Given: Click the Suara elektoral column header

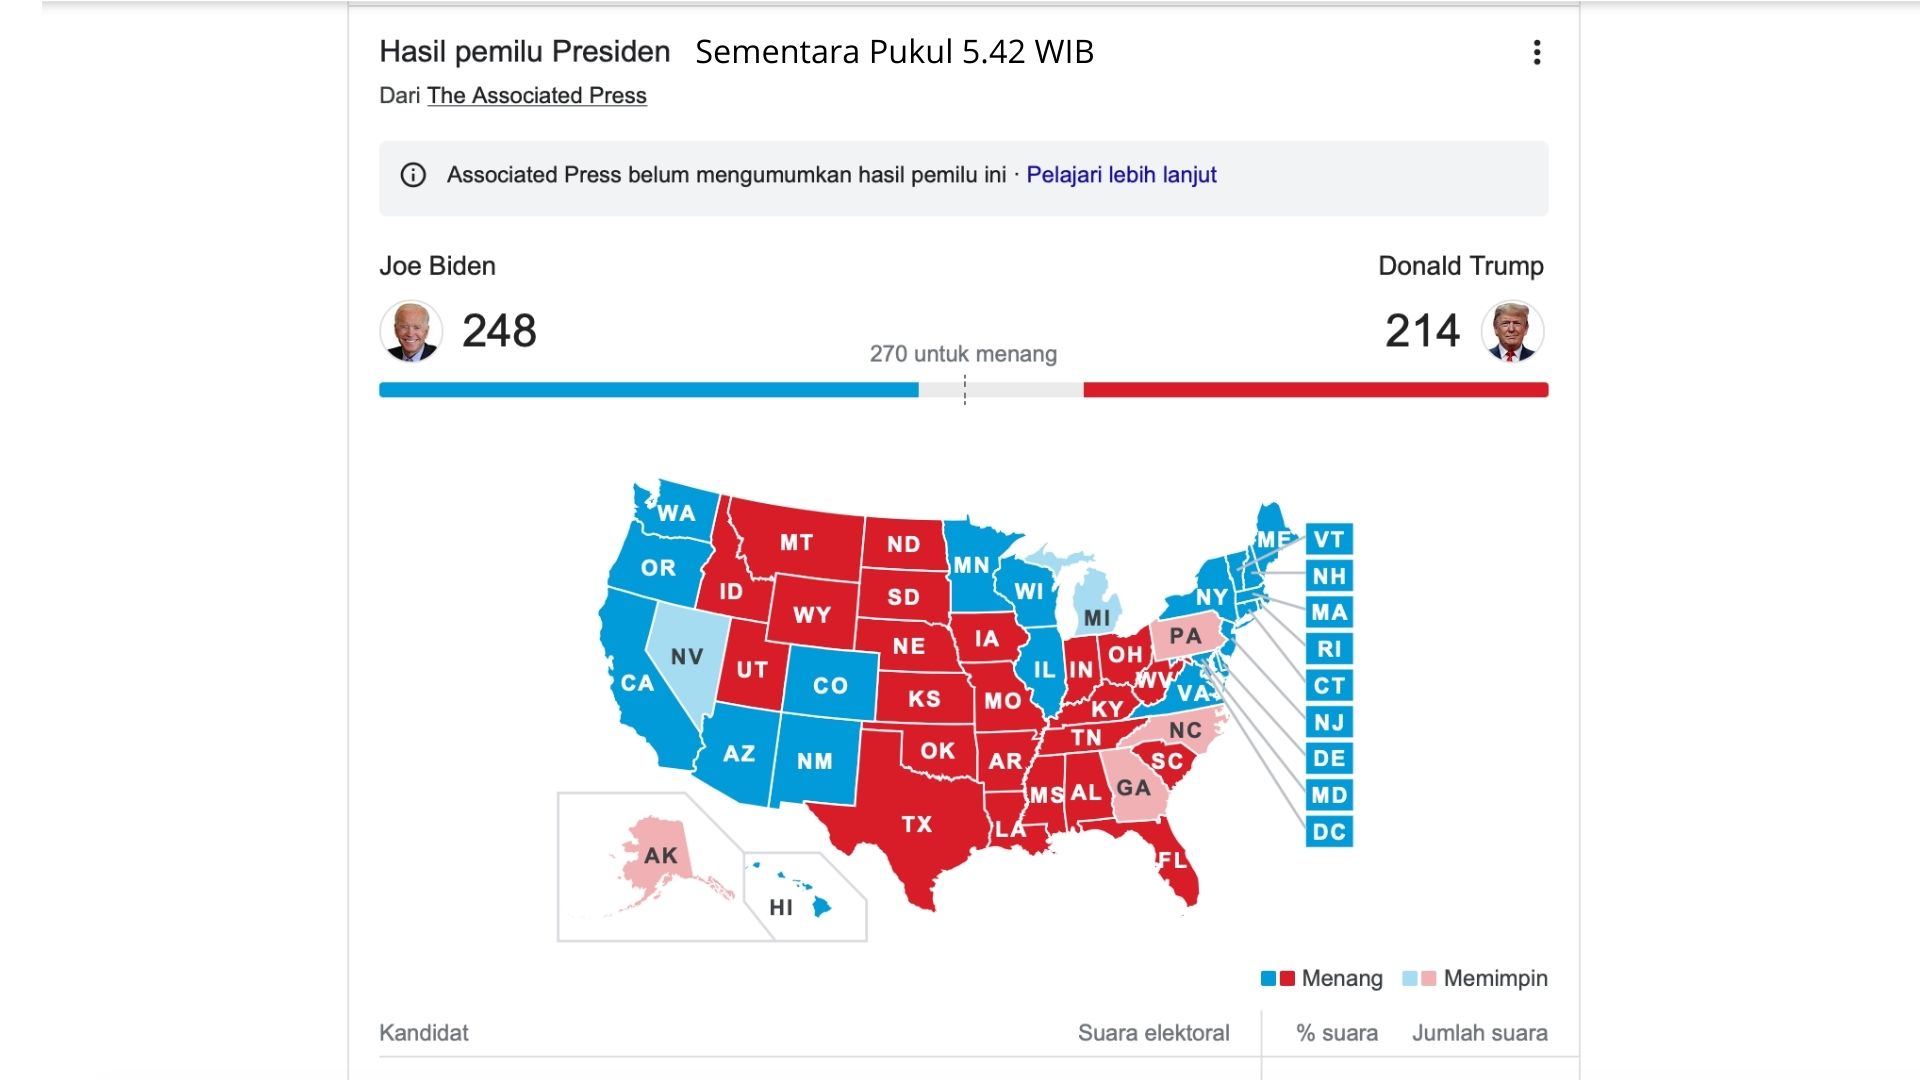Looking at the screenshot, I should [1153, 1033].
